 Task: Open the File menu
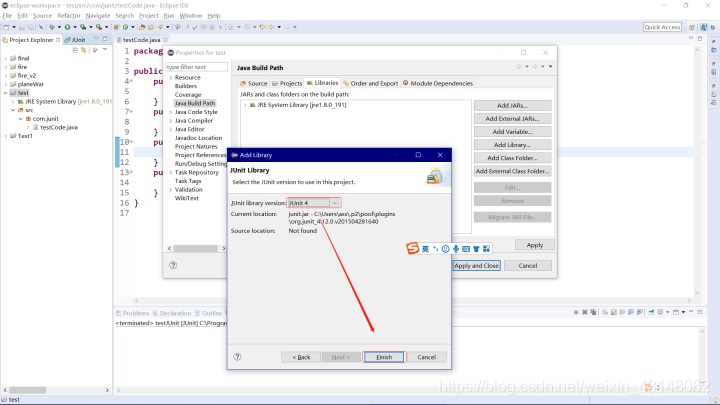click(7, 16)
